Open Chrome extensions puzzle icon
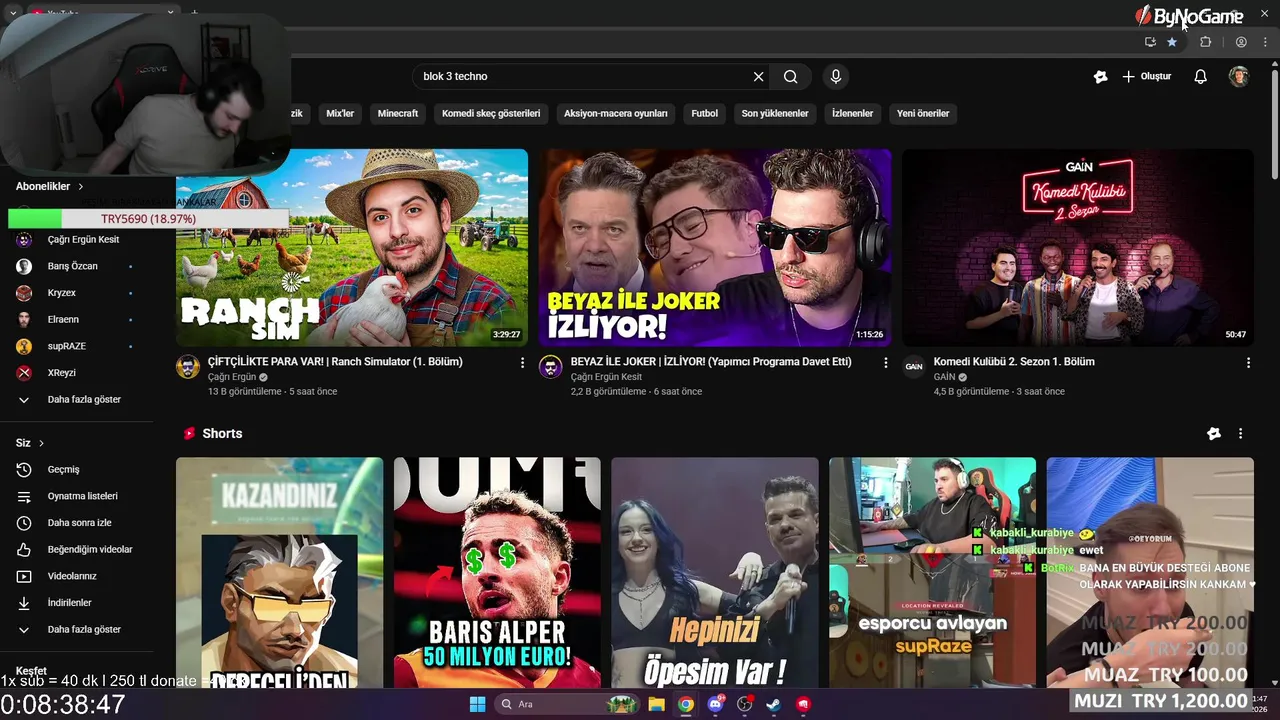This screenshot has width=1280, height=720. point(1206,42)
